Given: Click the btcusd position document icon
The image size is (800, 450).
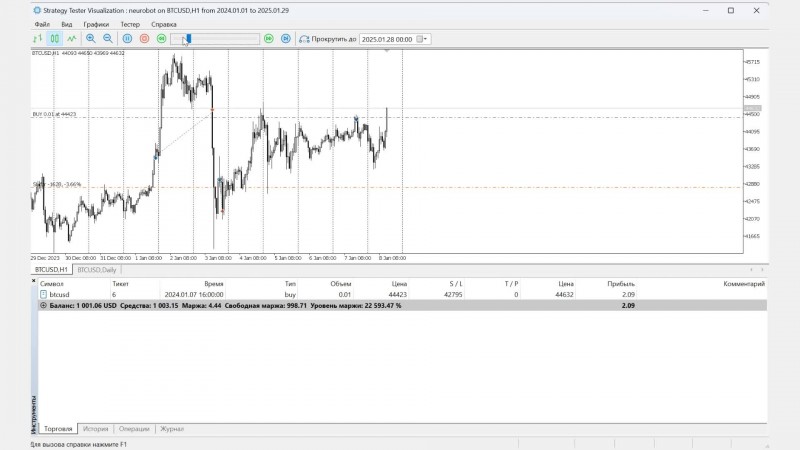Looking at the screenshot, I should click(43, 294).
